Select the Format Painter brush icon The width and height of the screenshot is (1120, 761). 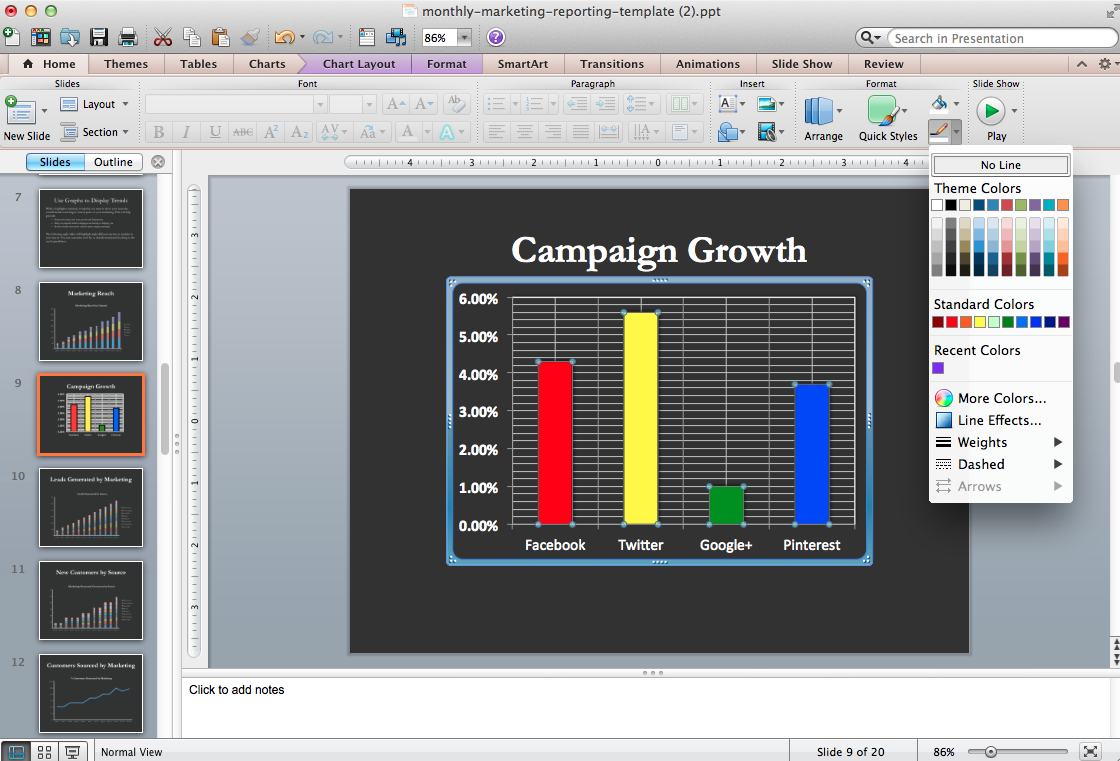tap(249, 37)
